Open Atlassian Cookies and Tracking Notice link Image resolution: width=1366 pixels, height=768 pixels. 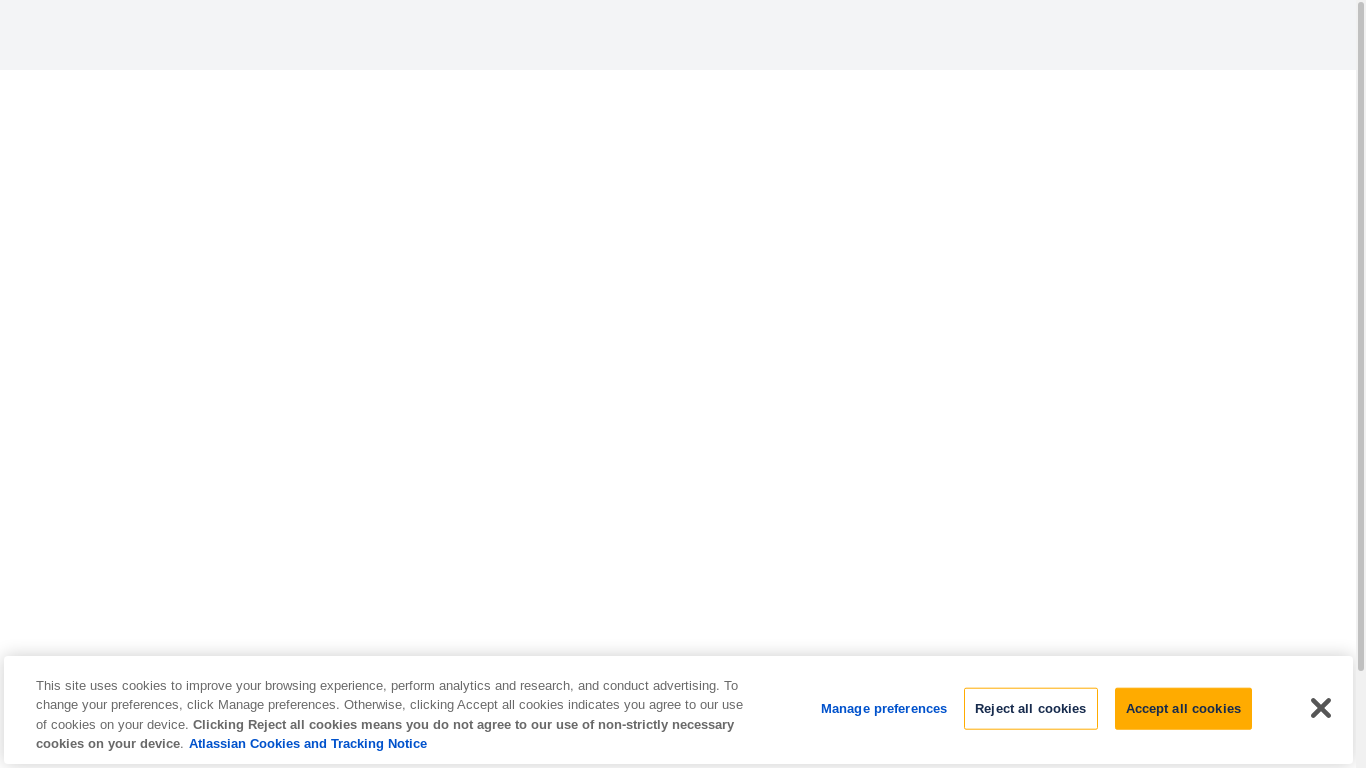(x=308, y=743)
